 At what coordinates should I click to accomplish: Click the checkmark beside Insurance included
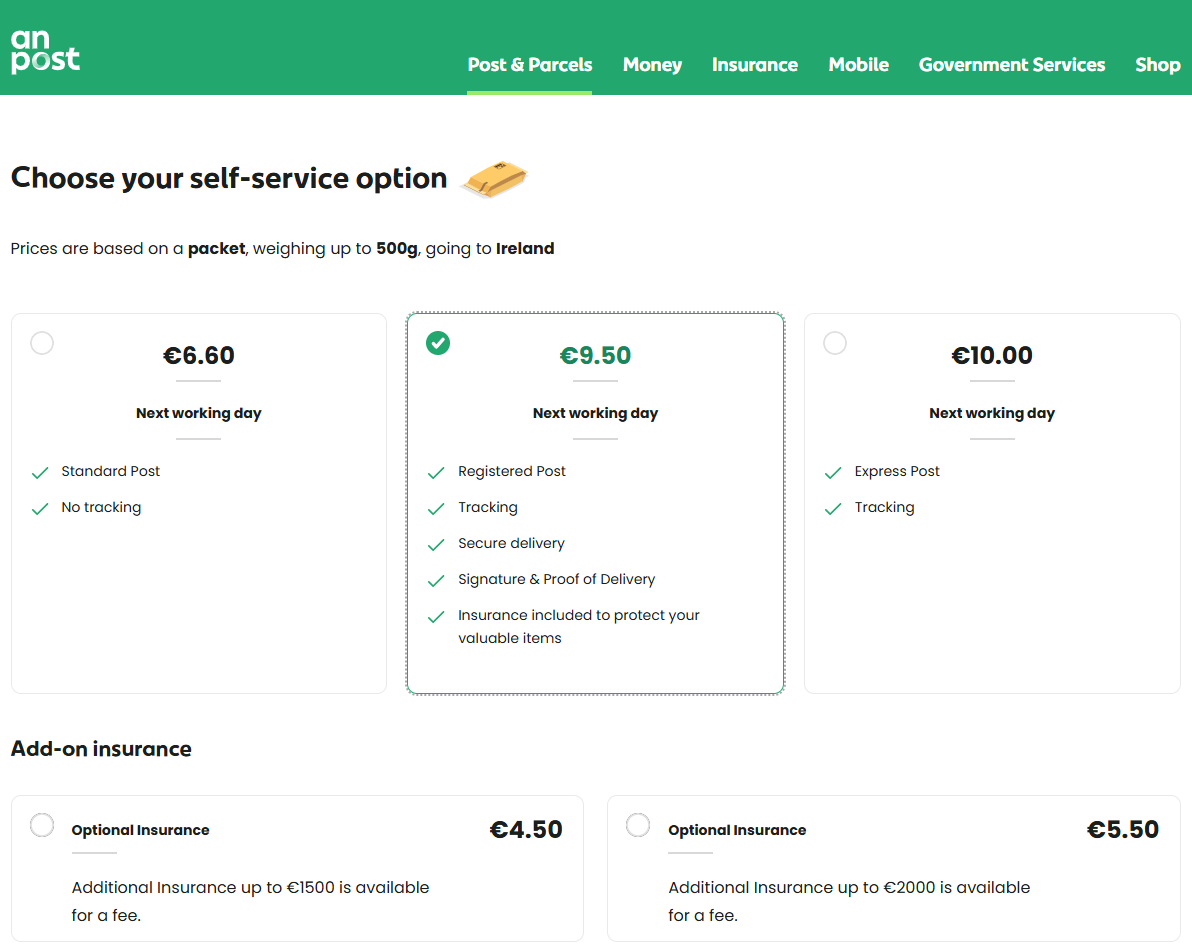coord(436,614)
